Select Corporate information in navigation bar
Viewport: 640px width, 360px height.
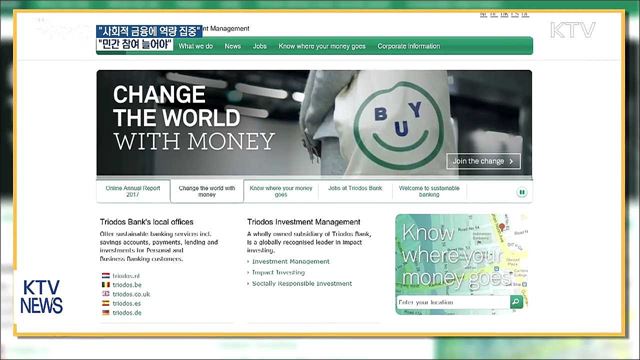click(x=409, y=46)
